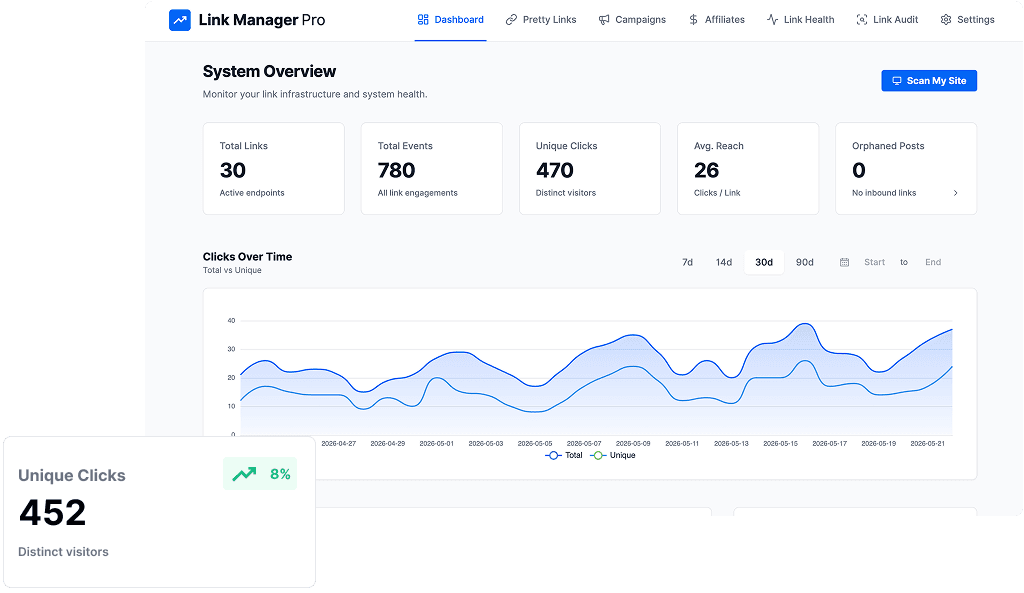1024x593 pixels.
Task: Click the monitor icon in Scan My Site
Action: [x=897, y=81]
